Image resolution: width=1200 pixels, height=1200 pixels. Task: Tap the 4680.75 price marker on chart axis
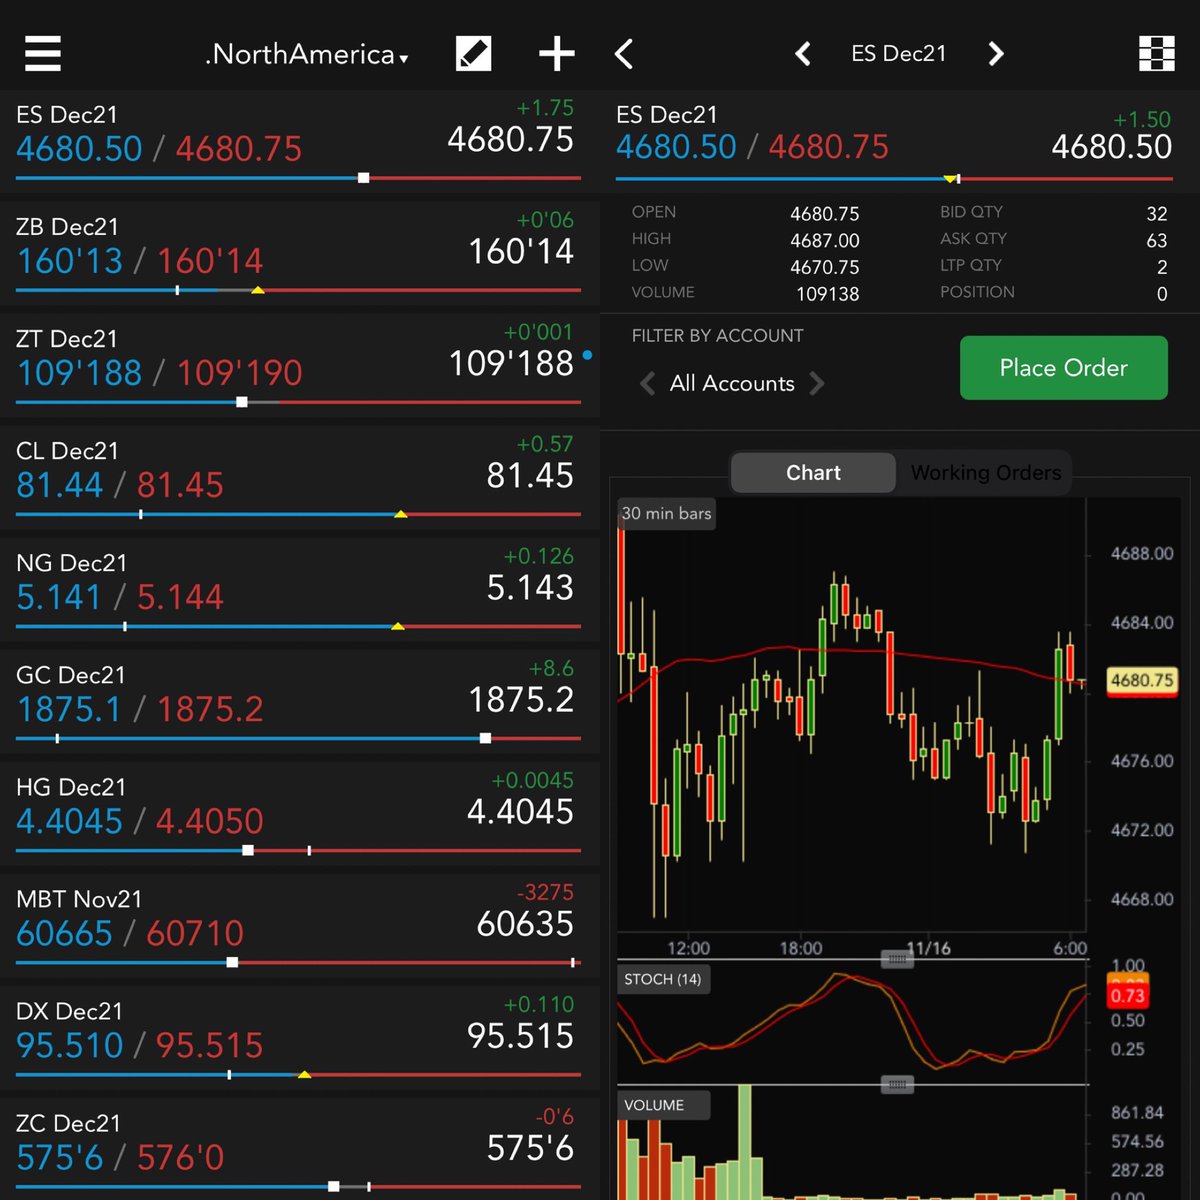click(x=1142, y=681)
